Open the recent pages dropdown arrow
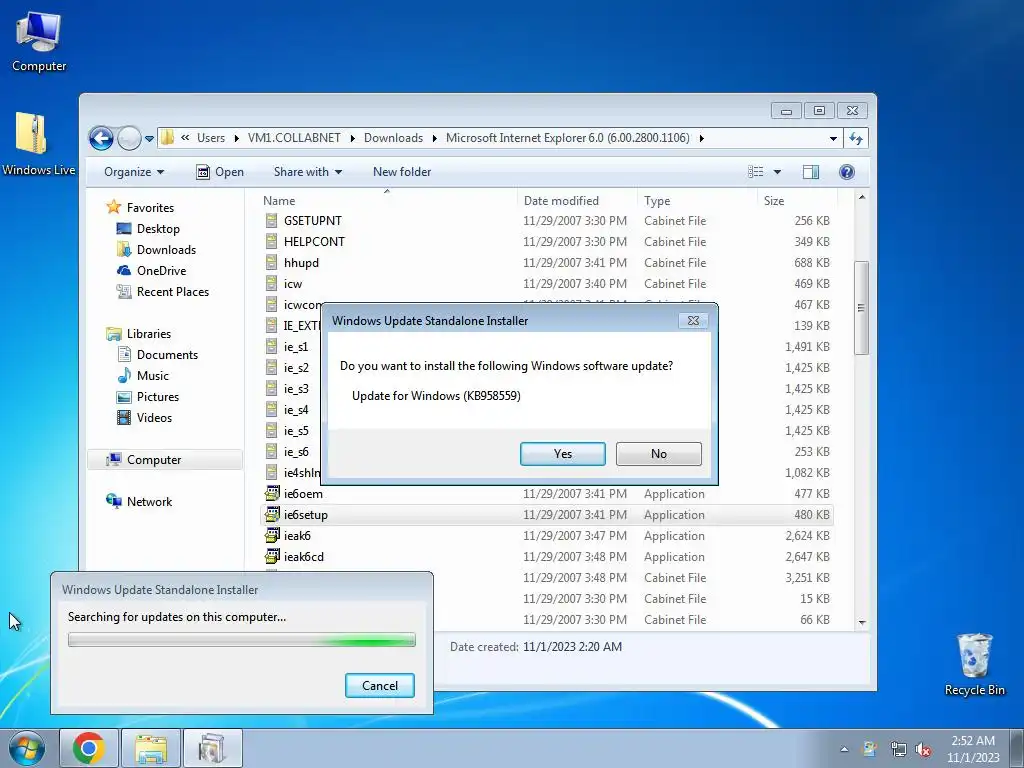 tap(150, 138)
